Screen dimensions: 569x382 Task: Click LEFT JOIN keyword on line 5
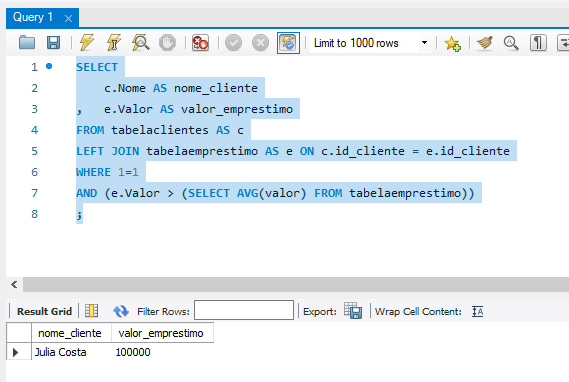107,151
